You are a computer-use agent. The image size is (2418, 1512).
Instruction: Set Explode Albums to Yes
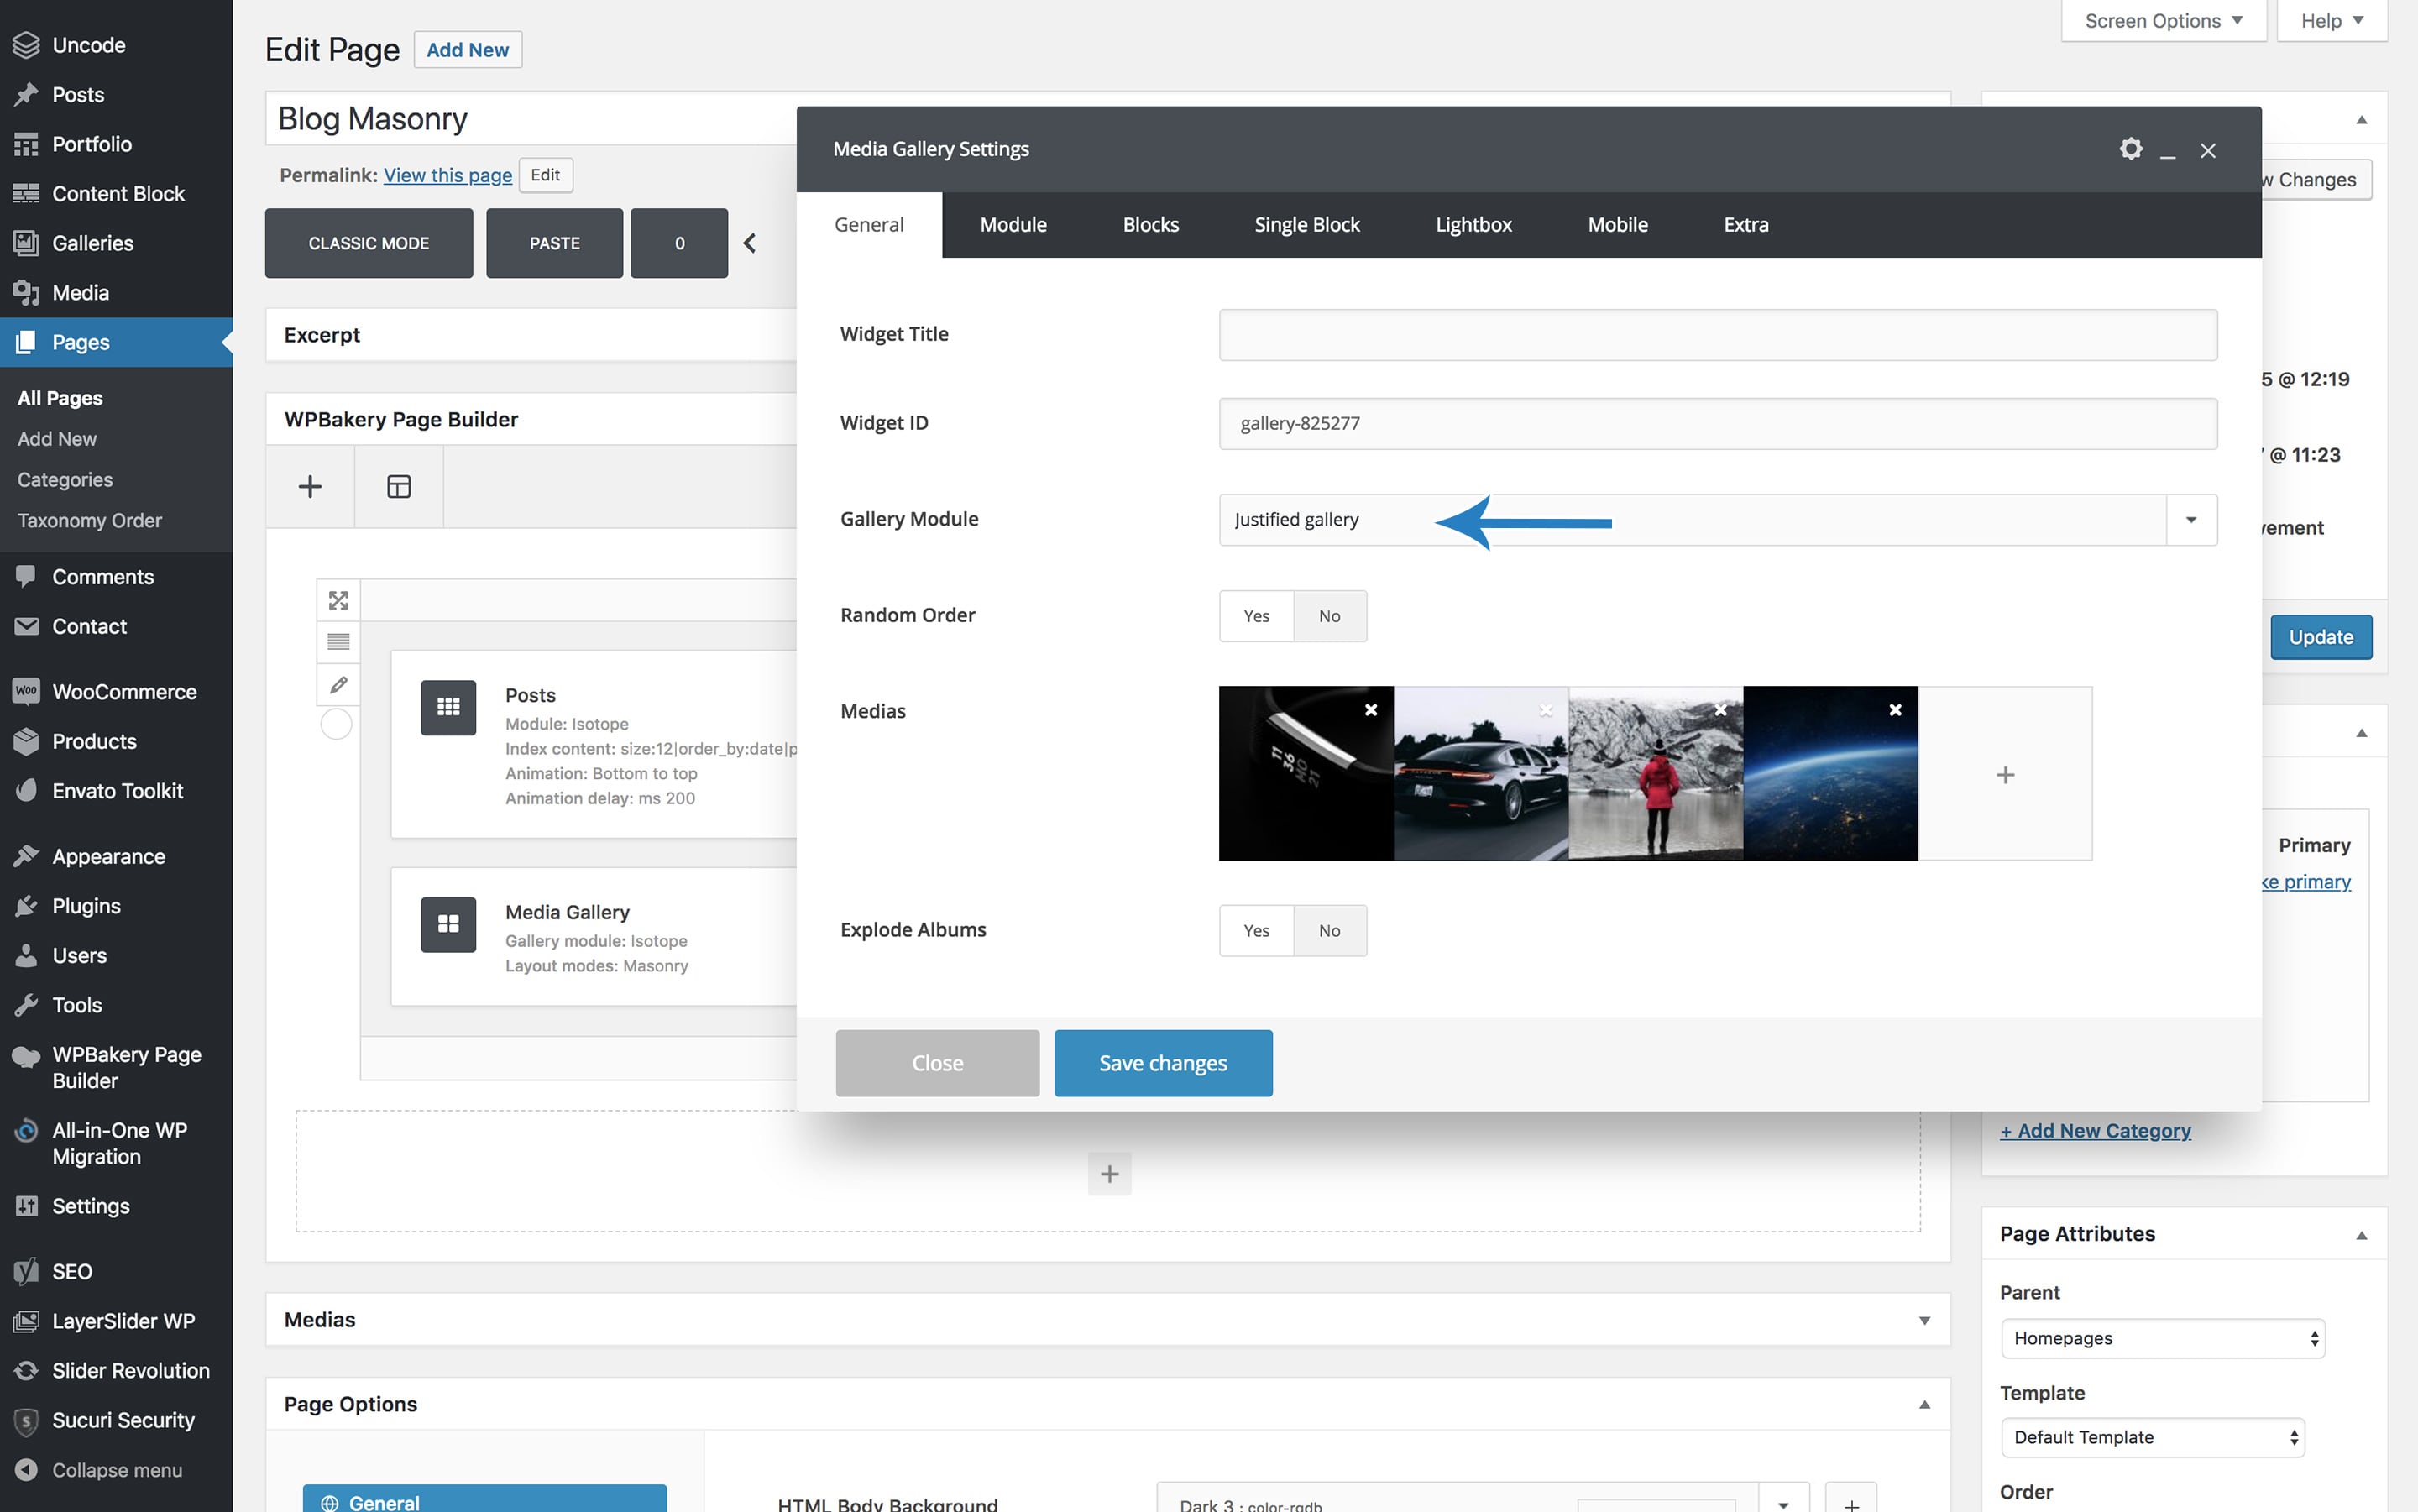[1256, 930]
